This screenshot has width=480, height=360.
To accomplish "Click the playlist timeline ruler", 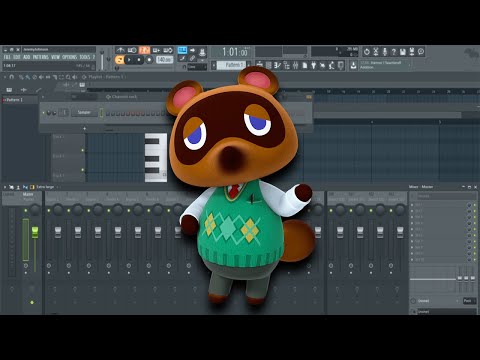I will 283,91.
